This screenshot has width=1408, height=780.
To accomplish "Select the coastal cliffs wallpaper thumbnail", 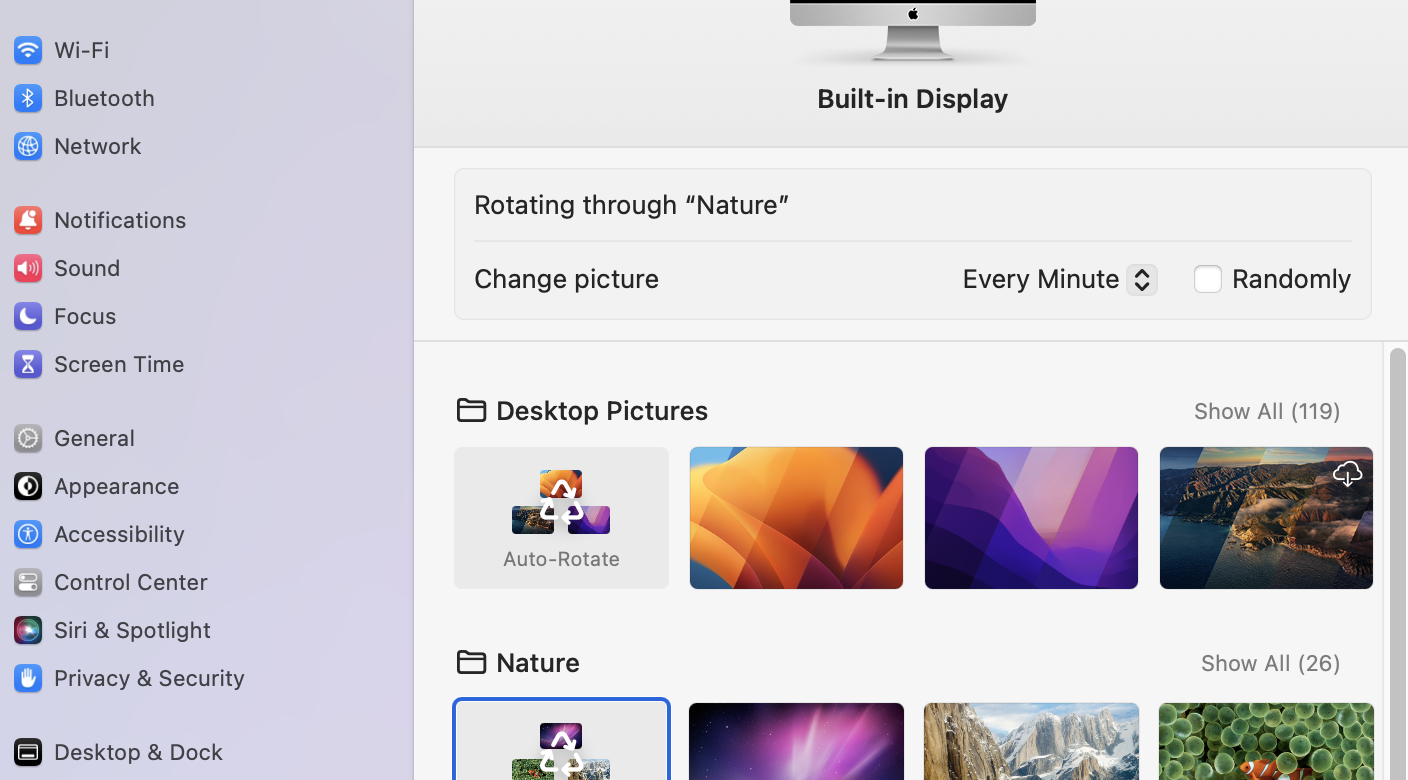I will click(1266, 518).
